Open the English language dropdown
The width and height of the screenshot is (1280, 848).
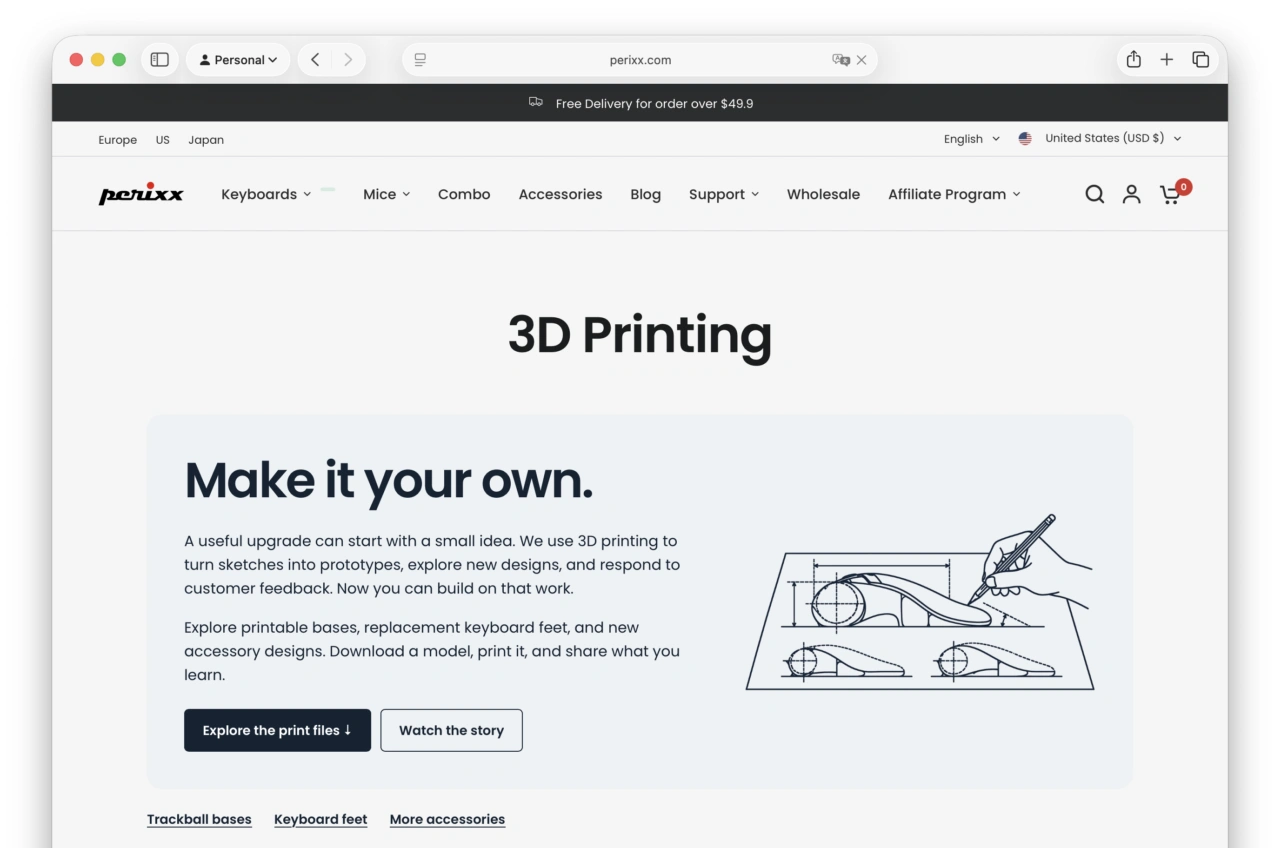click(x=971, y=139)
